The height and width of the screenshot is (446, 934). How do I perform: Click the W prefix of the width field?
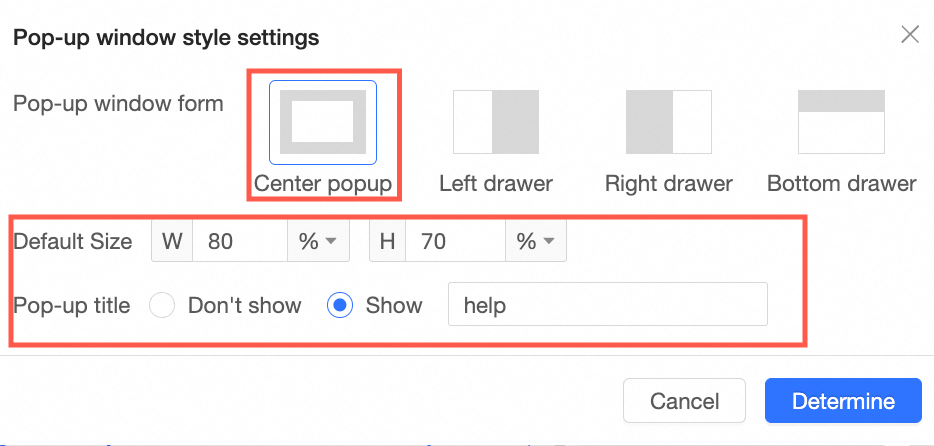172,241
